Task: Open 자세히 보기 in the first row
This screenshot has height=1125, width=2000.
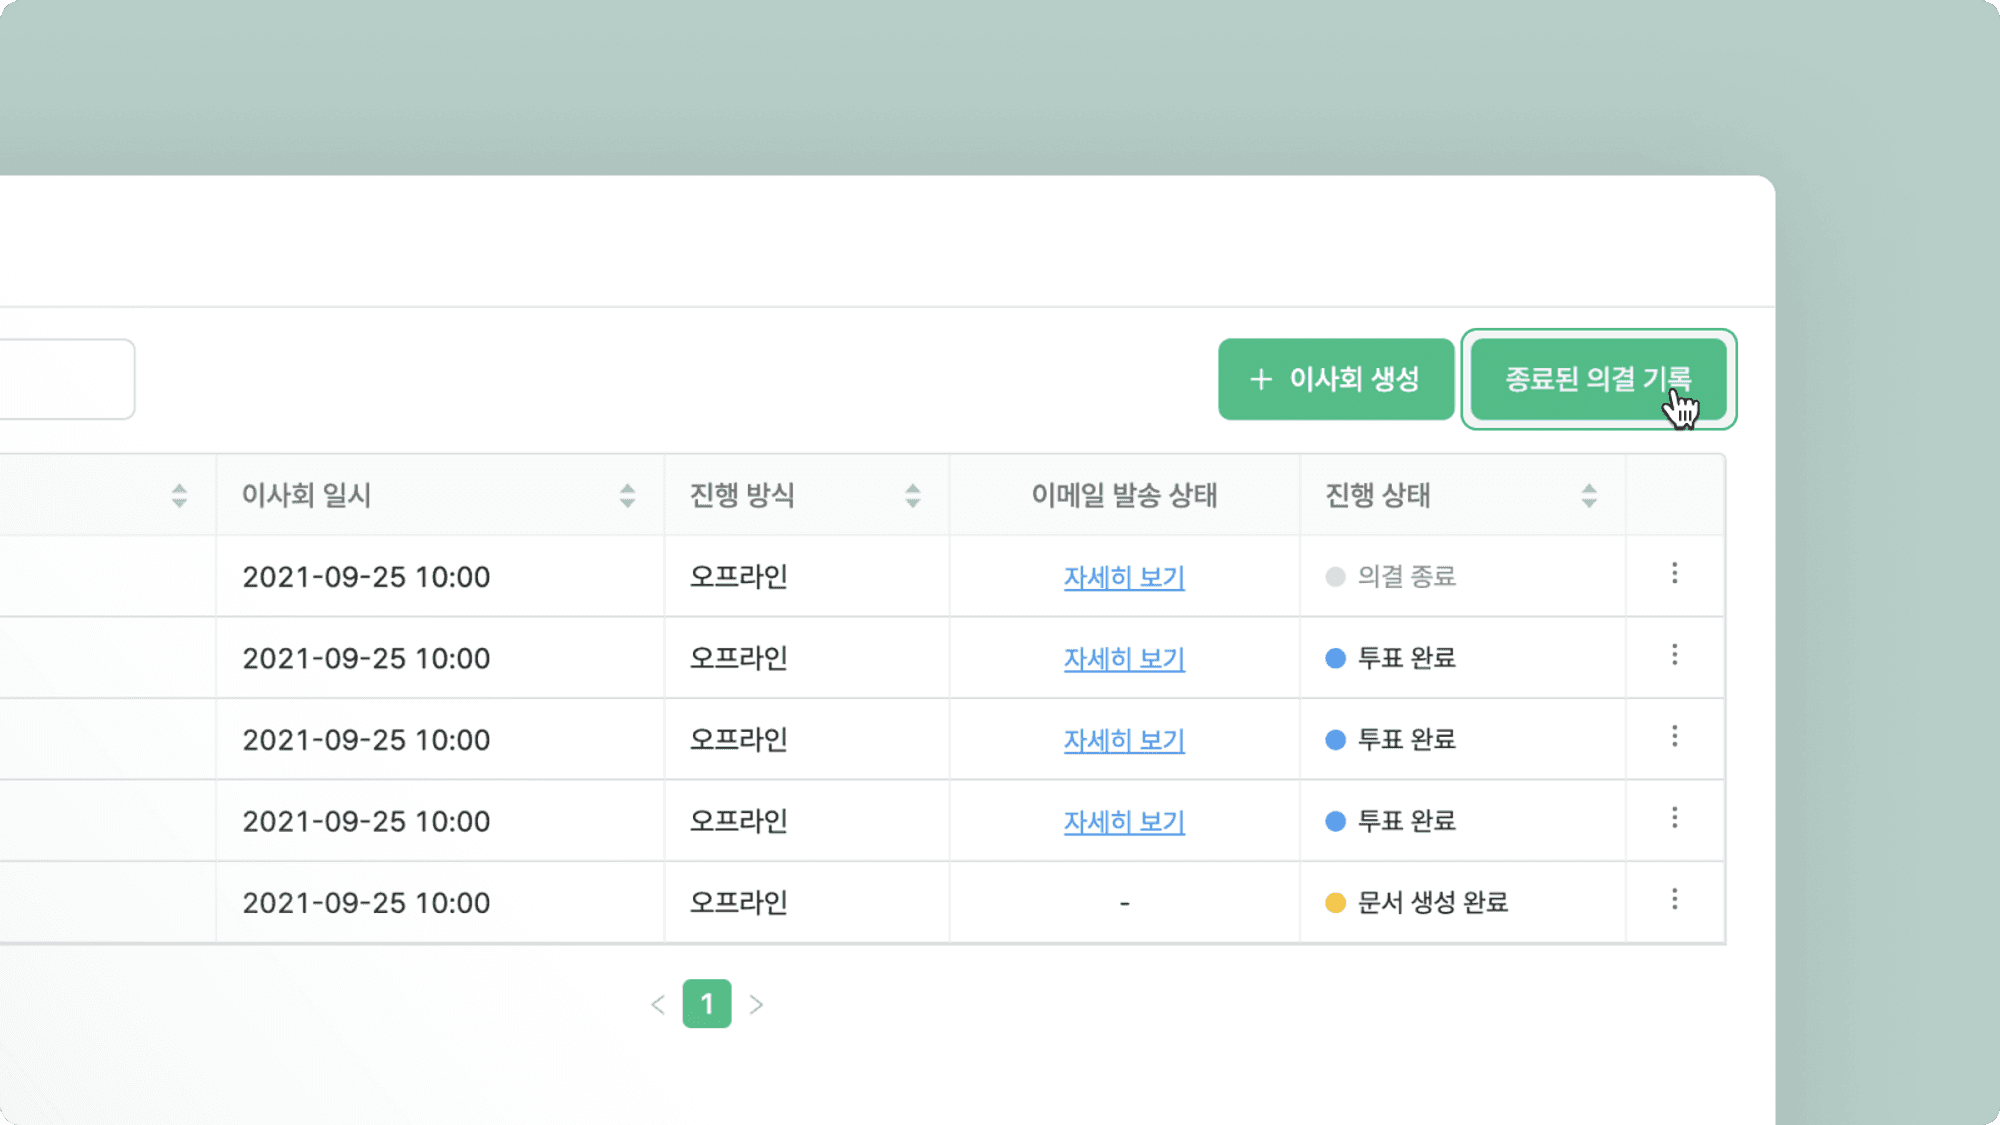Action: [1124, 577]
